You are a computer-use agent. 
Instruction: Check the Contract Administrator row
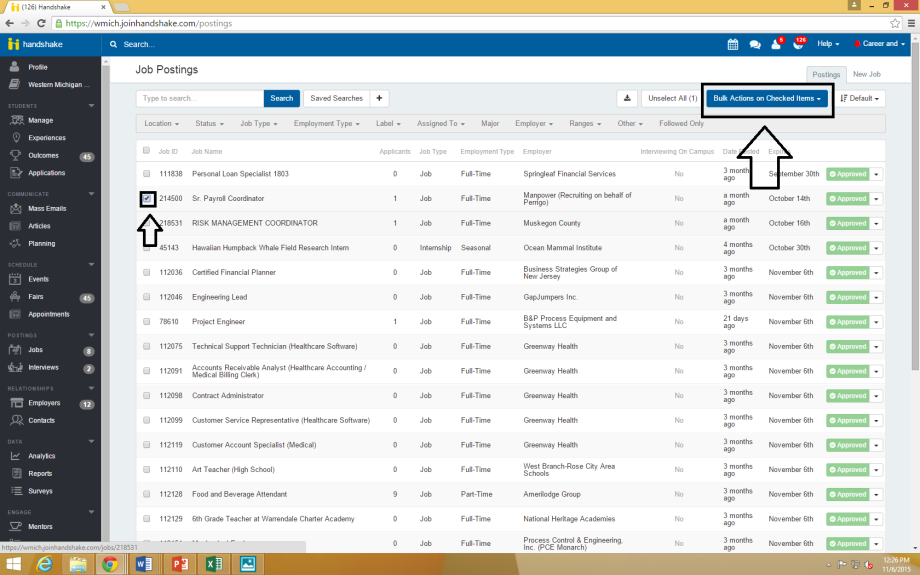pyautogui.click(x=146, y=395)
